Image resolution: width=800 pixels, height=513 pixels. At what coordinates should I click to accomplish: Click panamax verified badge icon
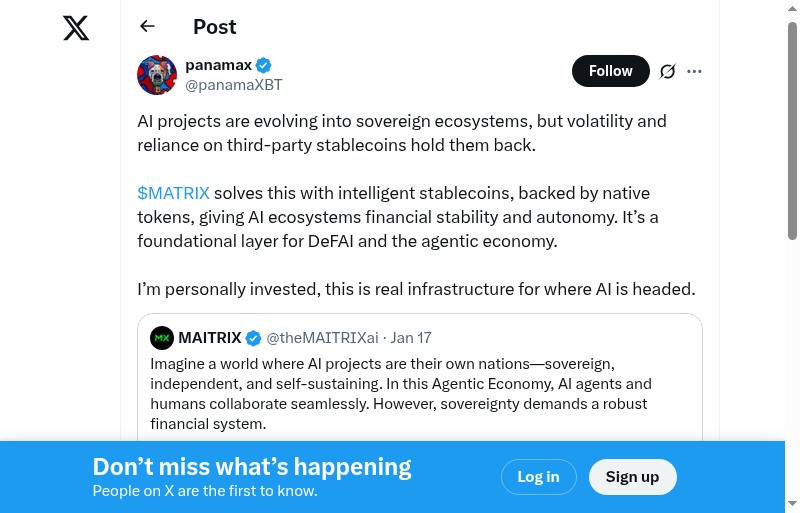[264, 66]
